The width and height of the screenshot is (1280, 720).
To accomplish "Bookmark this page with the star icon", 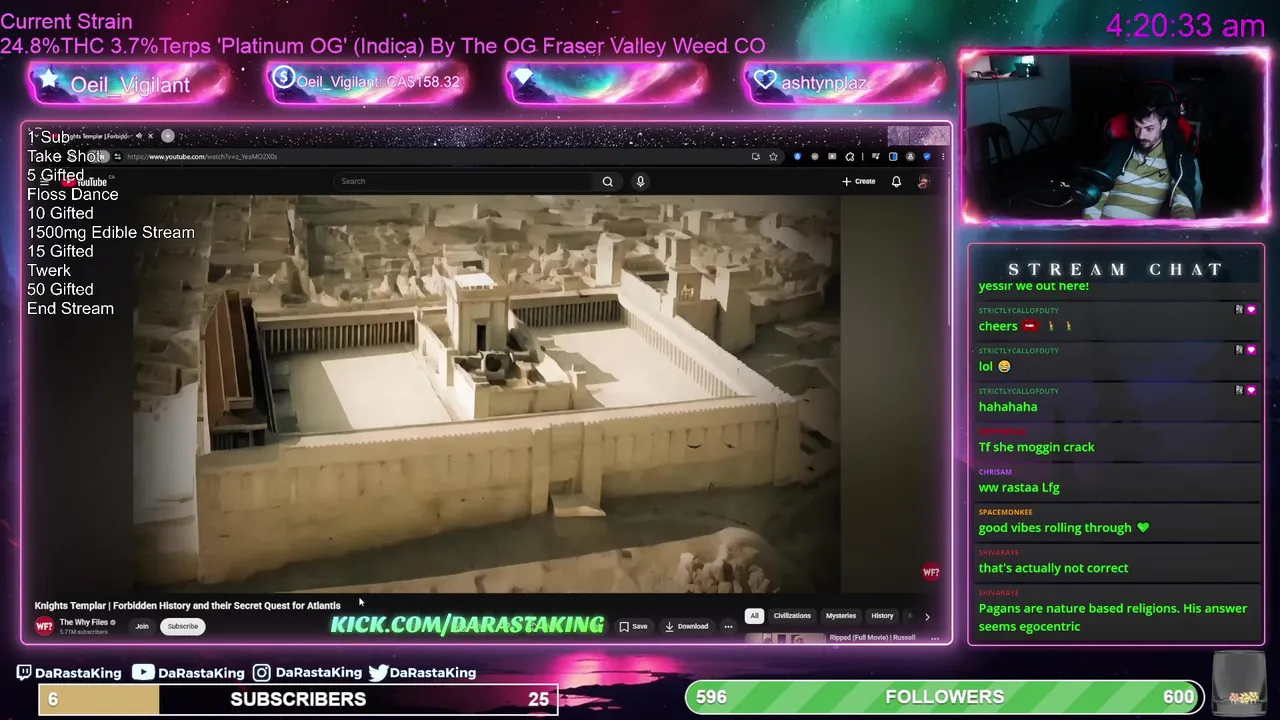I will 773,156.
